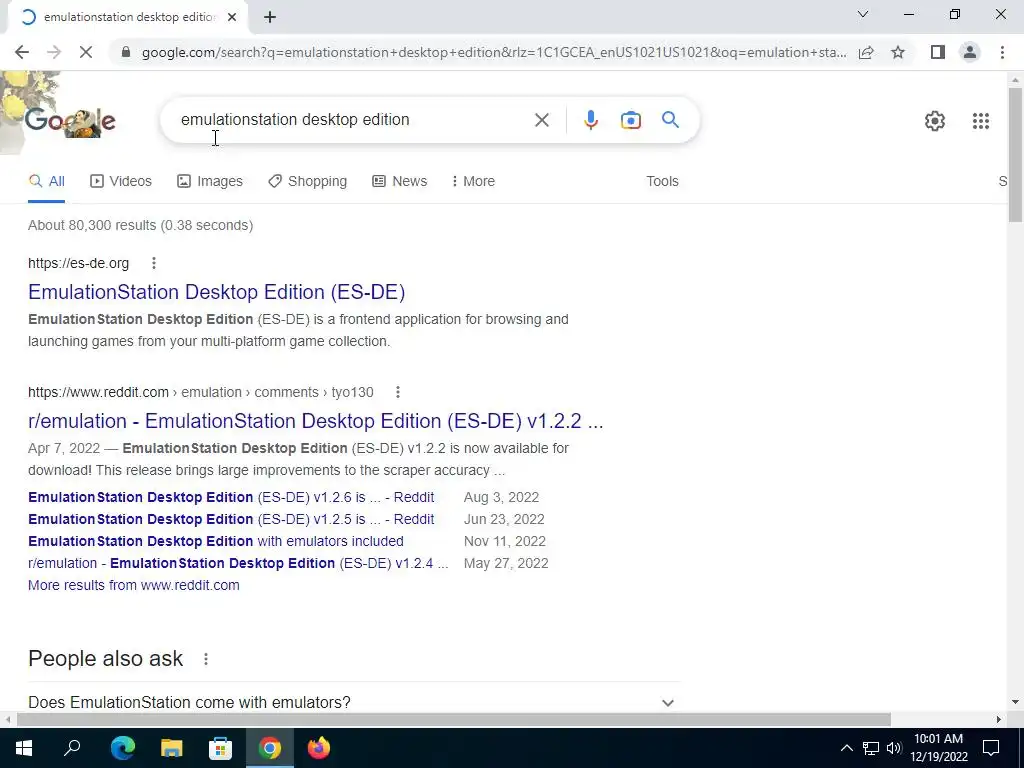Share this page from address bar
The image size is (1024, 768).
(x=866, y=52)
